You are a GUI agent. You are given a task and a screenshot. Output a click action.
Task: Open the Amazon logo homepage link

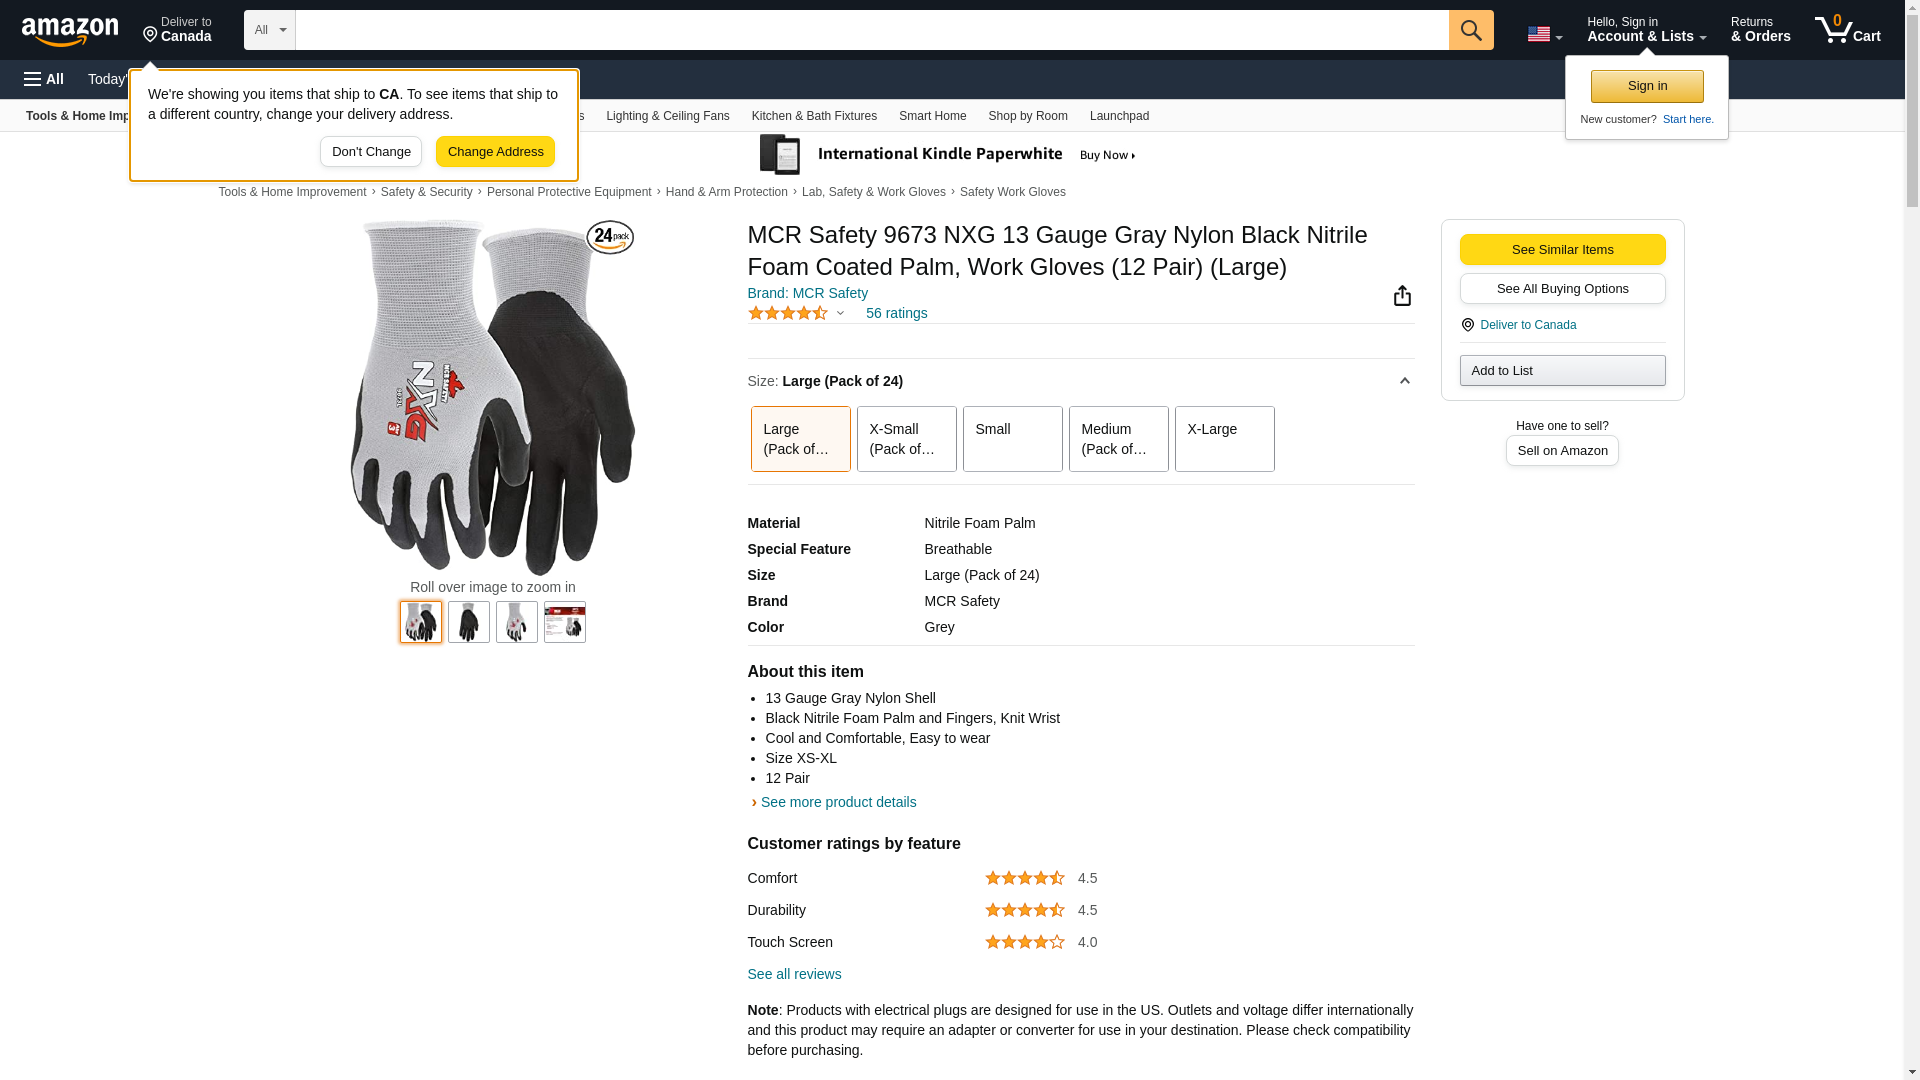click(x=70, y=31)
